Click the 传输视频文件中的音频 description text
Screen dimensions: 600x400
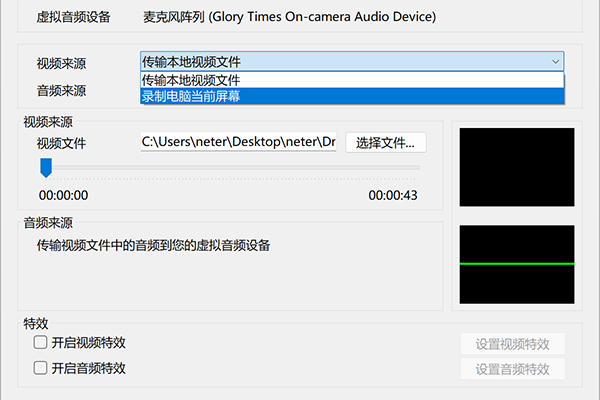[x=153, y=245]
